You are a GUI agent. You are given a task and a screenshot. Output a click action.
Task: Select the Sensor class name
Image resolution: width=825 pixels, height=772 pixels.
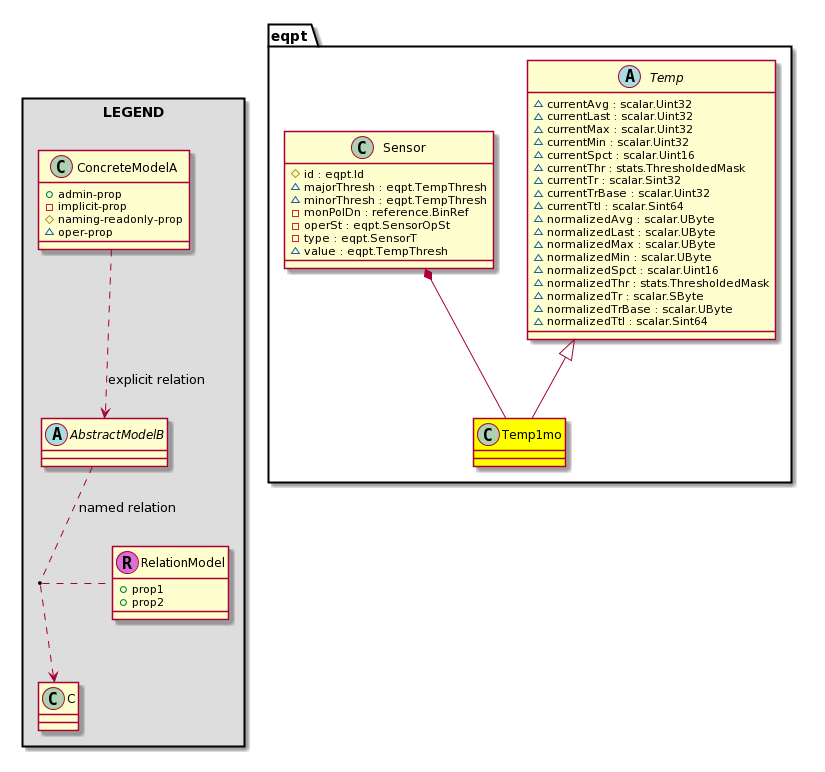404,148
